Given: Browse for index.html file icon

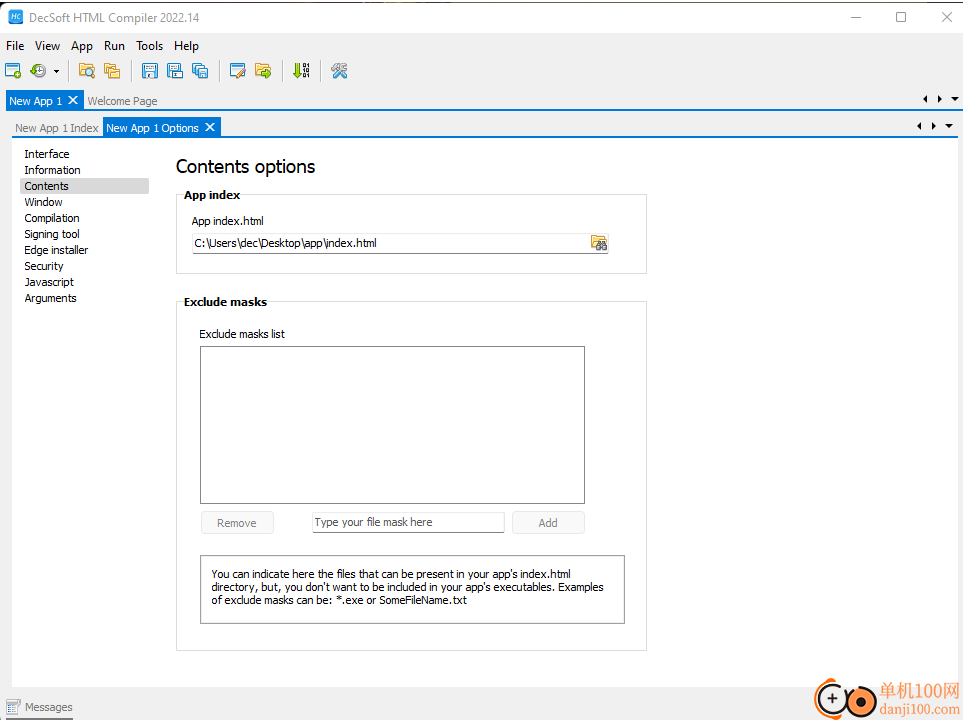Looking at the screenshot, I should click(599, 243).
